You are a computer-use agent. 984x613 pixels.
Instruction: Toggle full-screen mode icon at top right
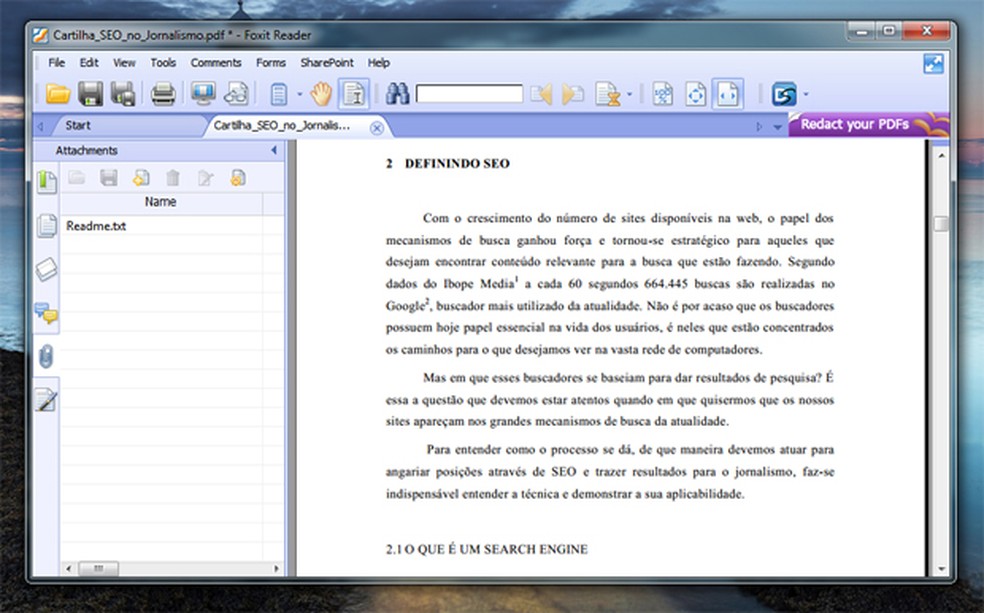coord(933,63)
